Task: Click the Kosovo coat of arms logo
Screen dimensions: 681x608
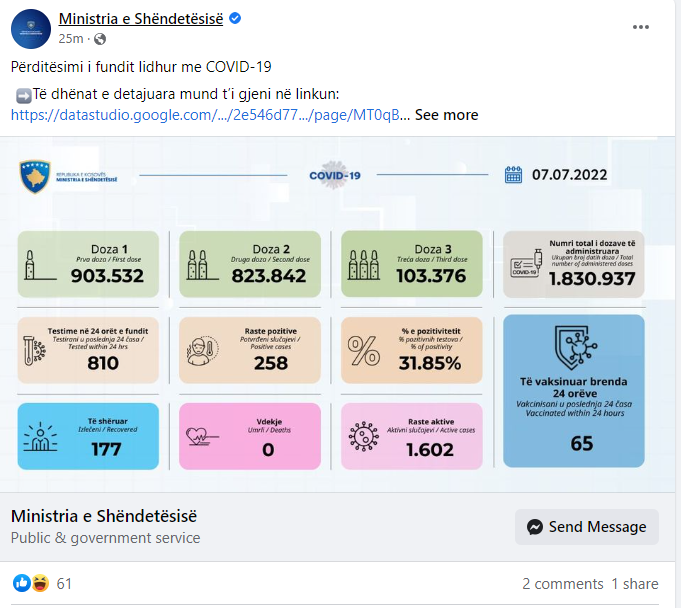Action: click(x=35, y=176)
